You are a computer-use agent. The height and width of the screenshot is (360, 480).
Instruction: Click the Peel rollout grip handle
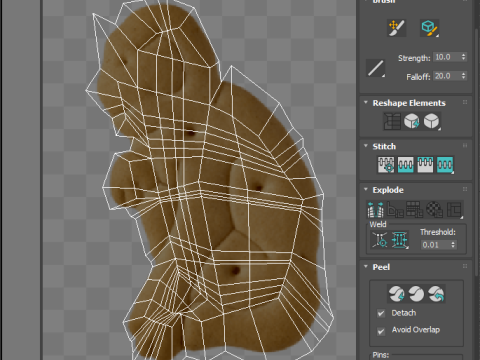click(x=465, y=266)
